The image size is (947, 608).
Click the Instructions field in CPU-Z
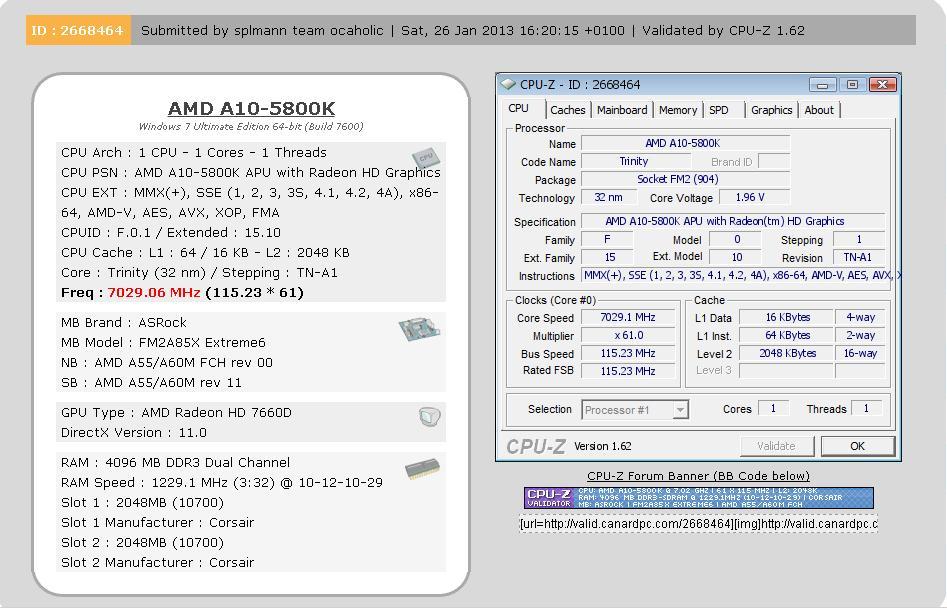click(740, 275)
